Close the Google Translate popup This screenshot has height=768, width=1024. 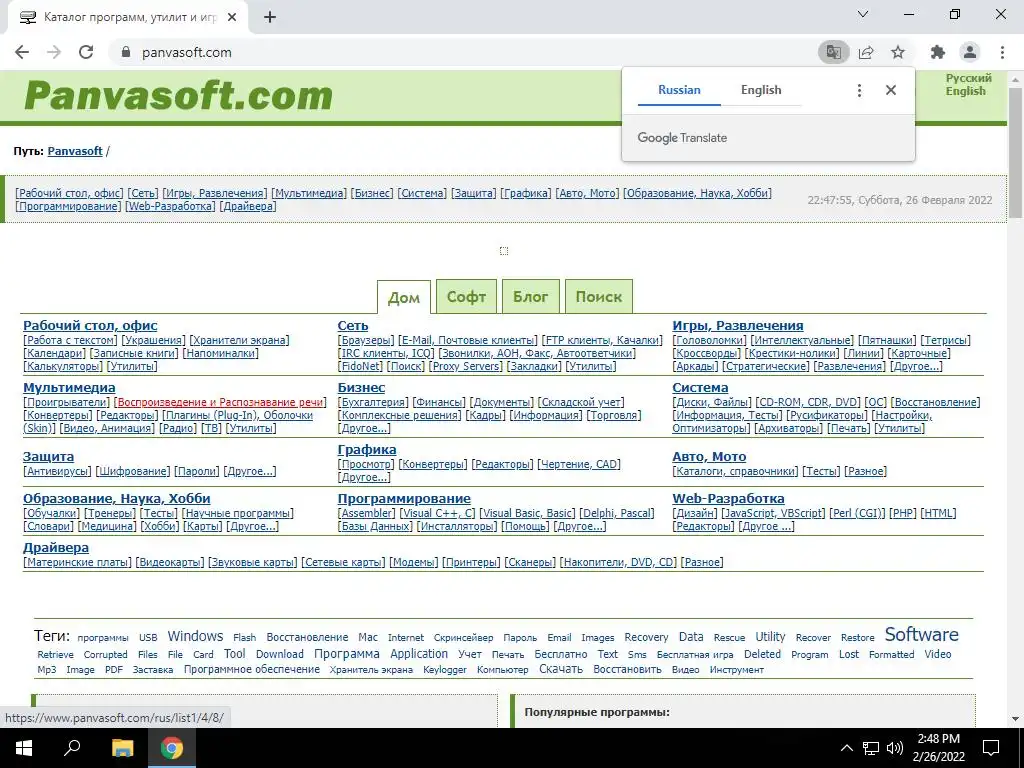[891, 90]
